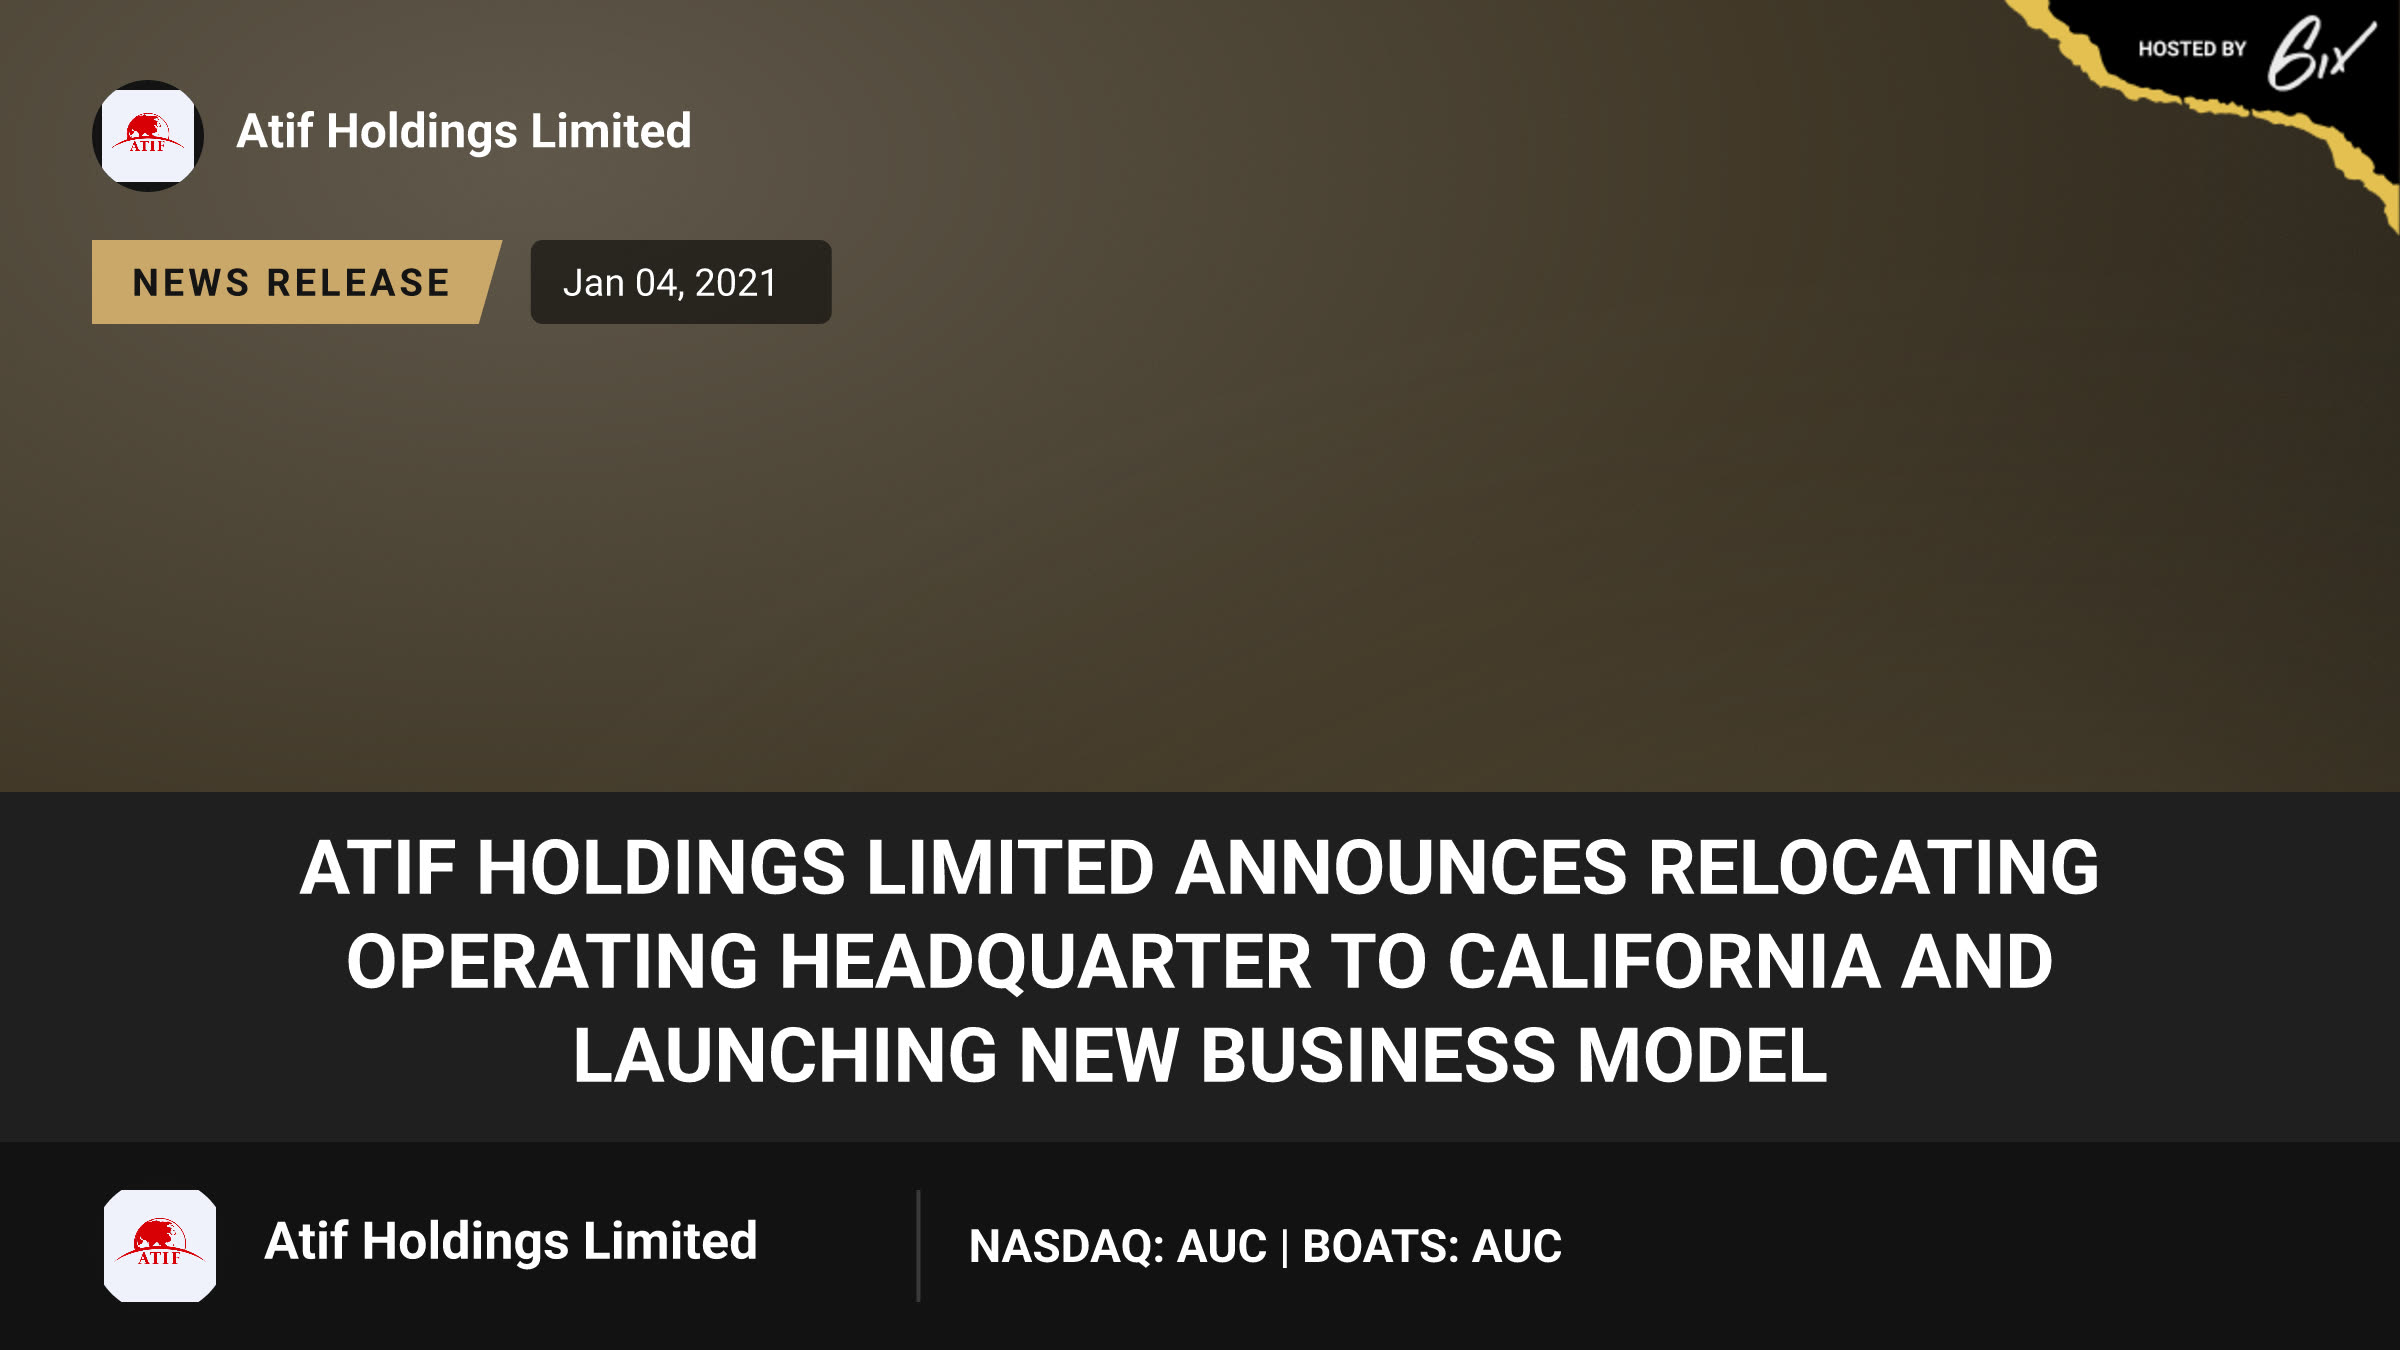The image size is (2400, 1350).
Task: Select the NEWS RELEASE badge
Action: coord(296,282)
